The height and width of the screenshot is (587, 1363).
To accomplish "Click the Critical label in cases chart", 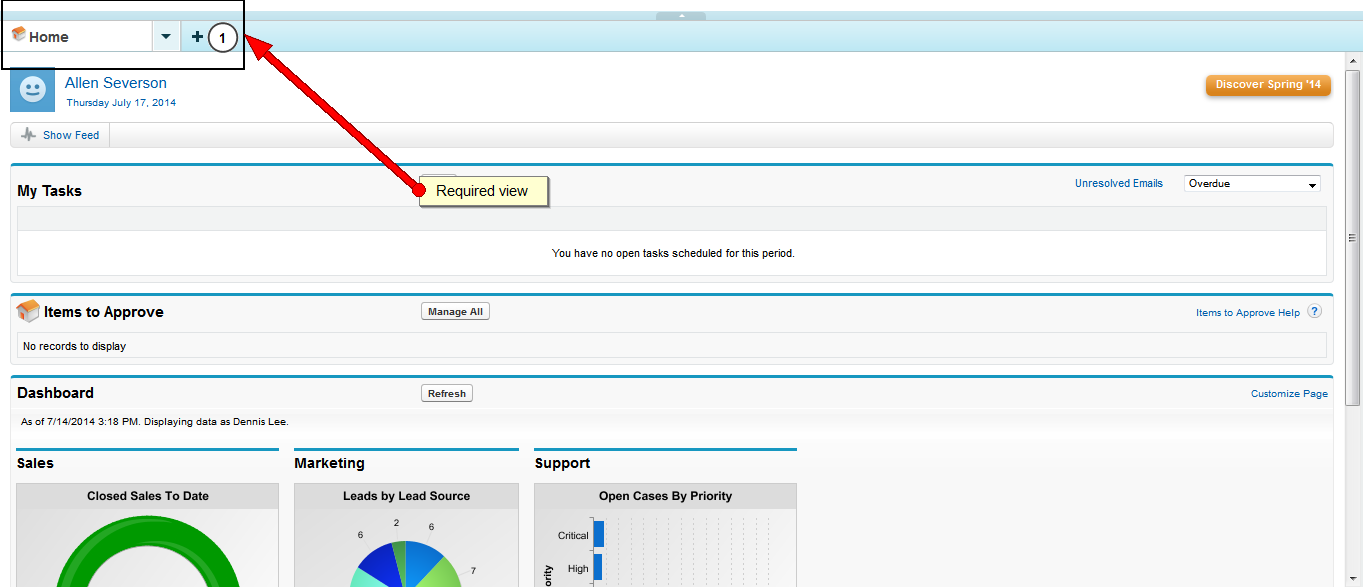I will point(573,536).
